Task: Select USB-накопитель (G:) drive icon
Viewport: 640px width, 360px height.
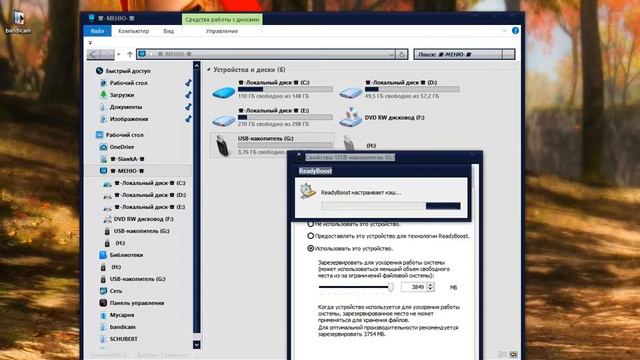Action: 222,145
